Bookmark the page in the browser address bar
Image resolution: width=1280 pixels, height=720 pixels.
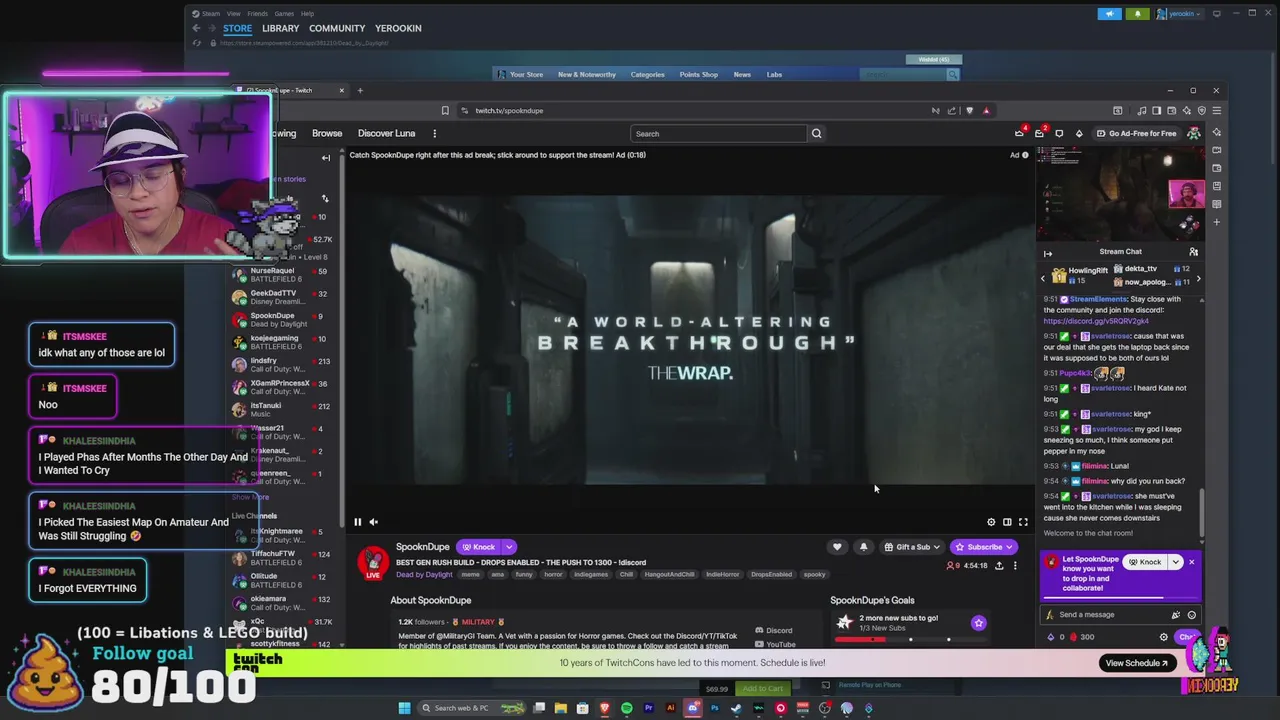(x=445, y=110)
